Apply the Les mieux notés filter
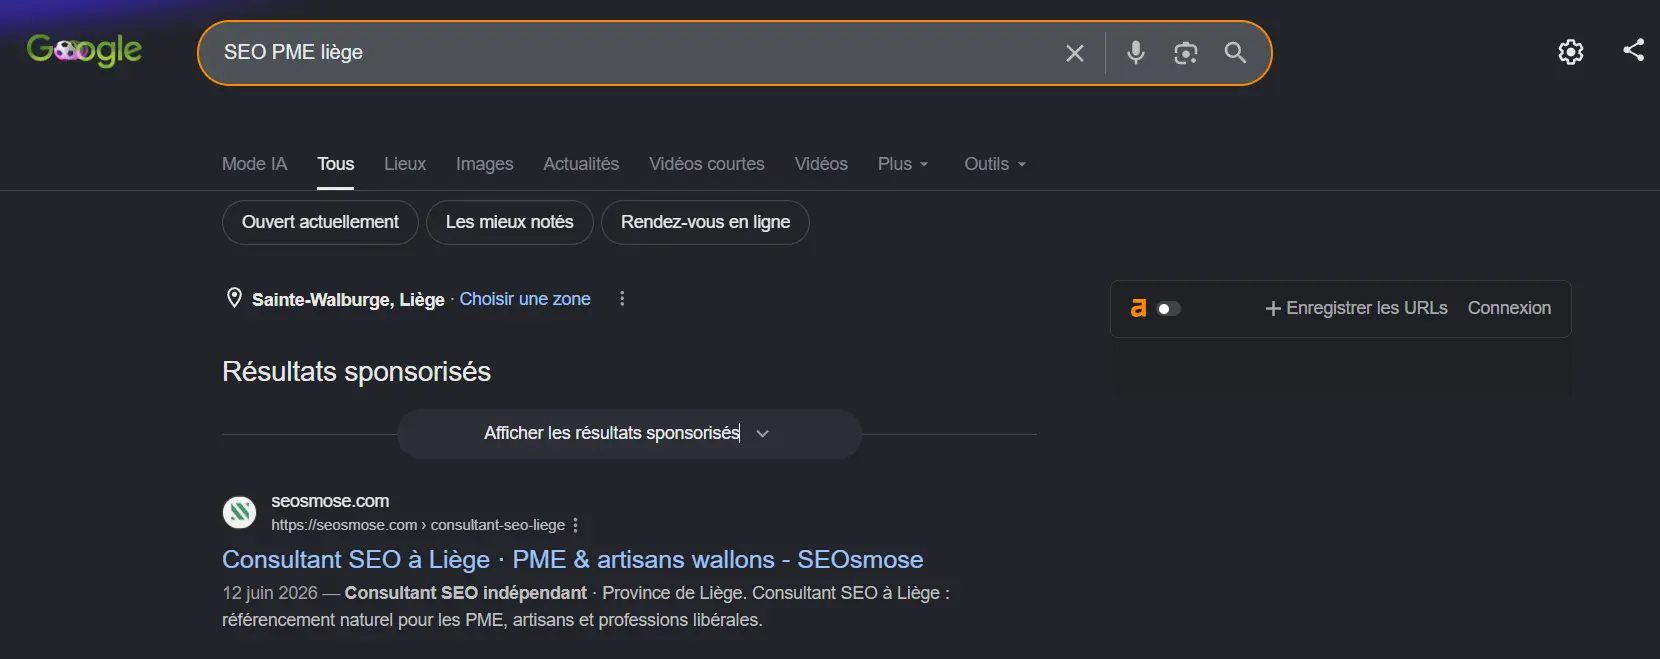The height and width of the screenshot is (659, 1660). click(510, 222)
